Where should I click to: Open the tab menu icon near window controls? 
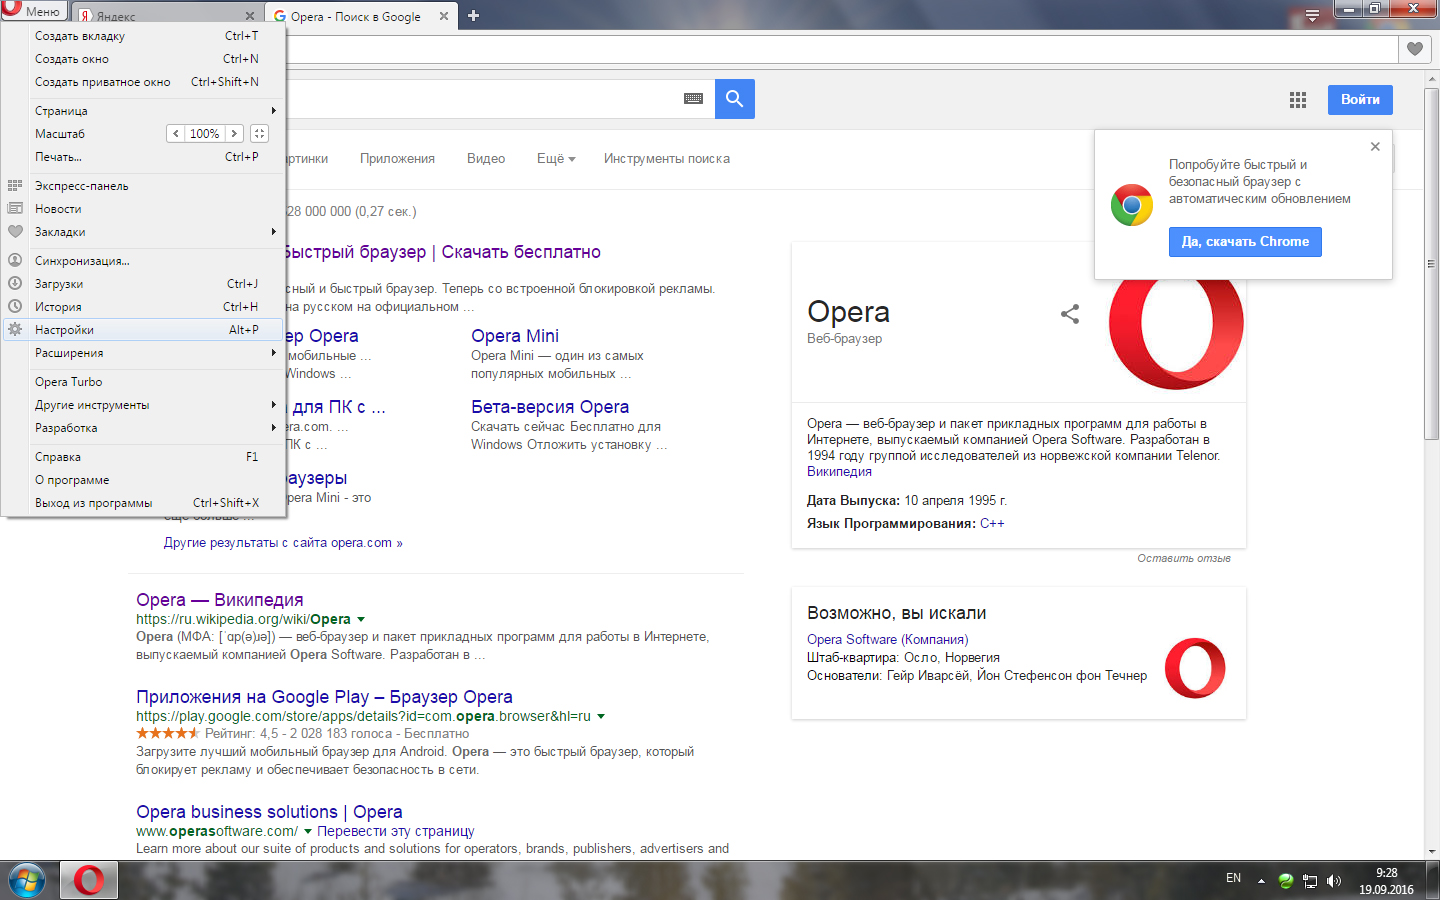click(x=1312, y=15)
